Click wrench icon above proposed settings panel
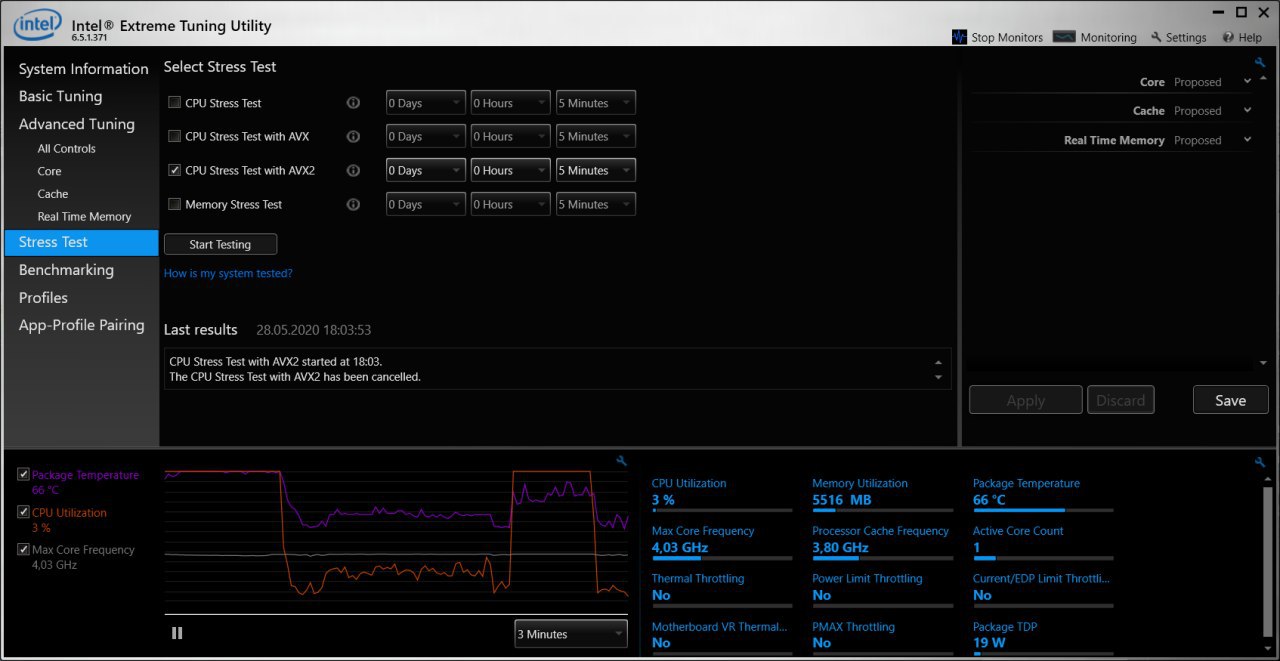The height and width of the screenshot is (661, 1280). [1260, 63]
